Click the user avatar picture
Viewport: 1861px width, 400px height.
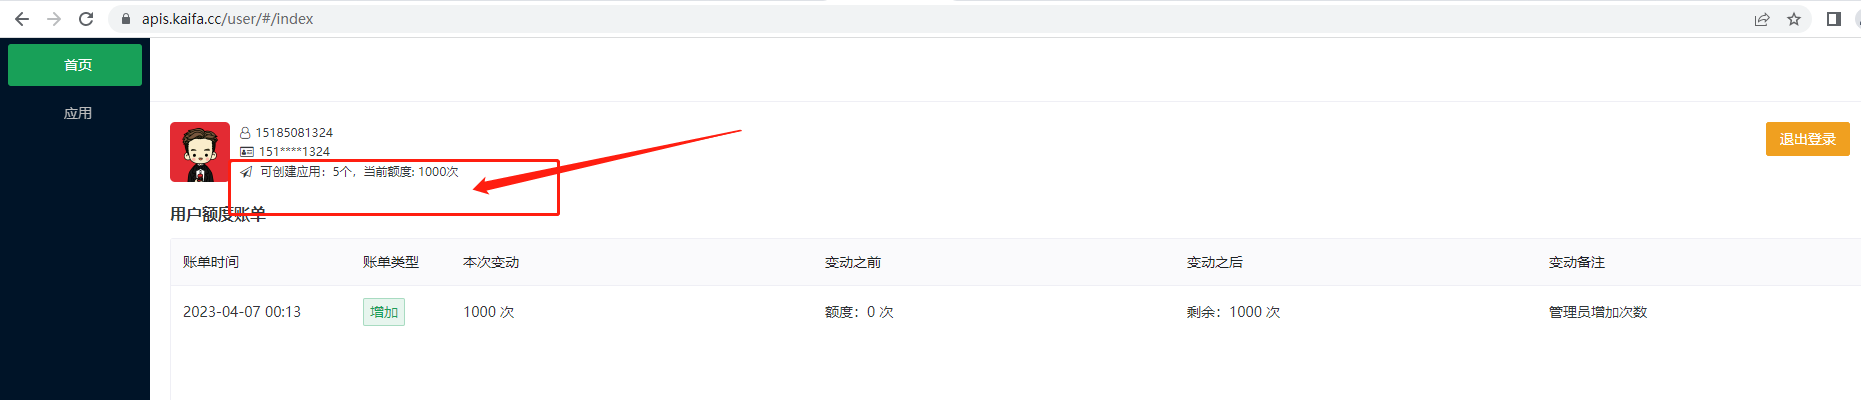click(200, 152)
